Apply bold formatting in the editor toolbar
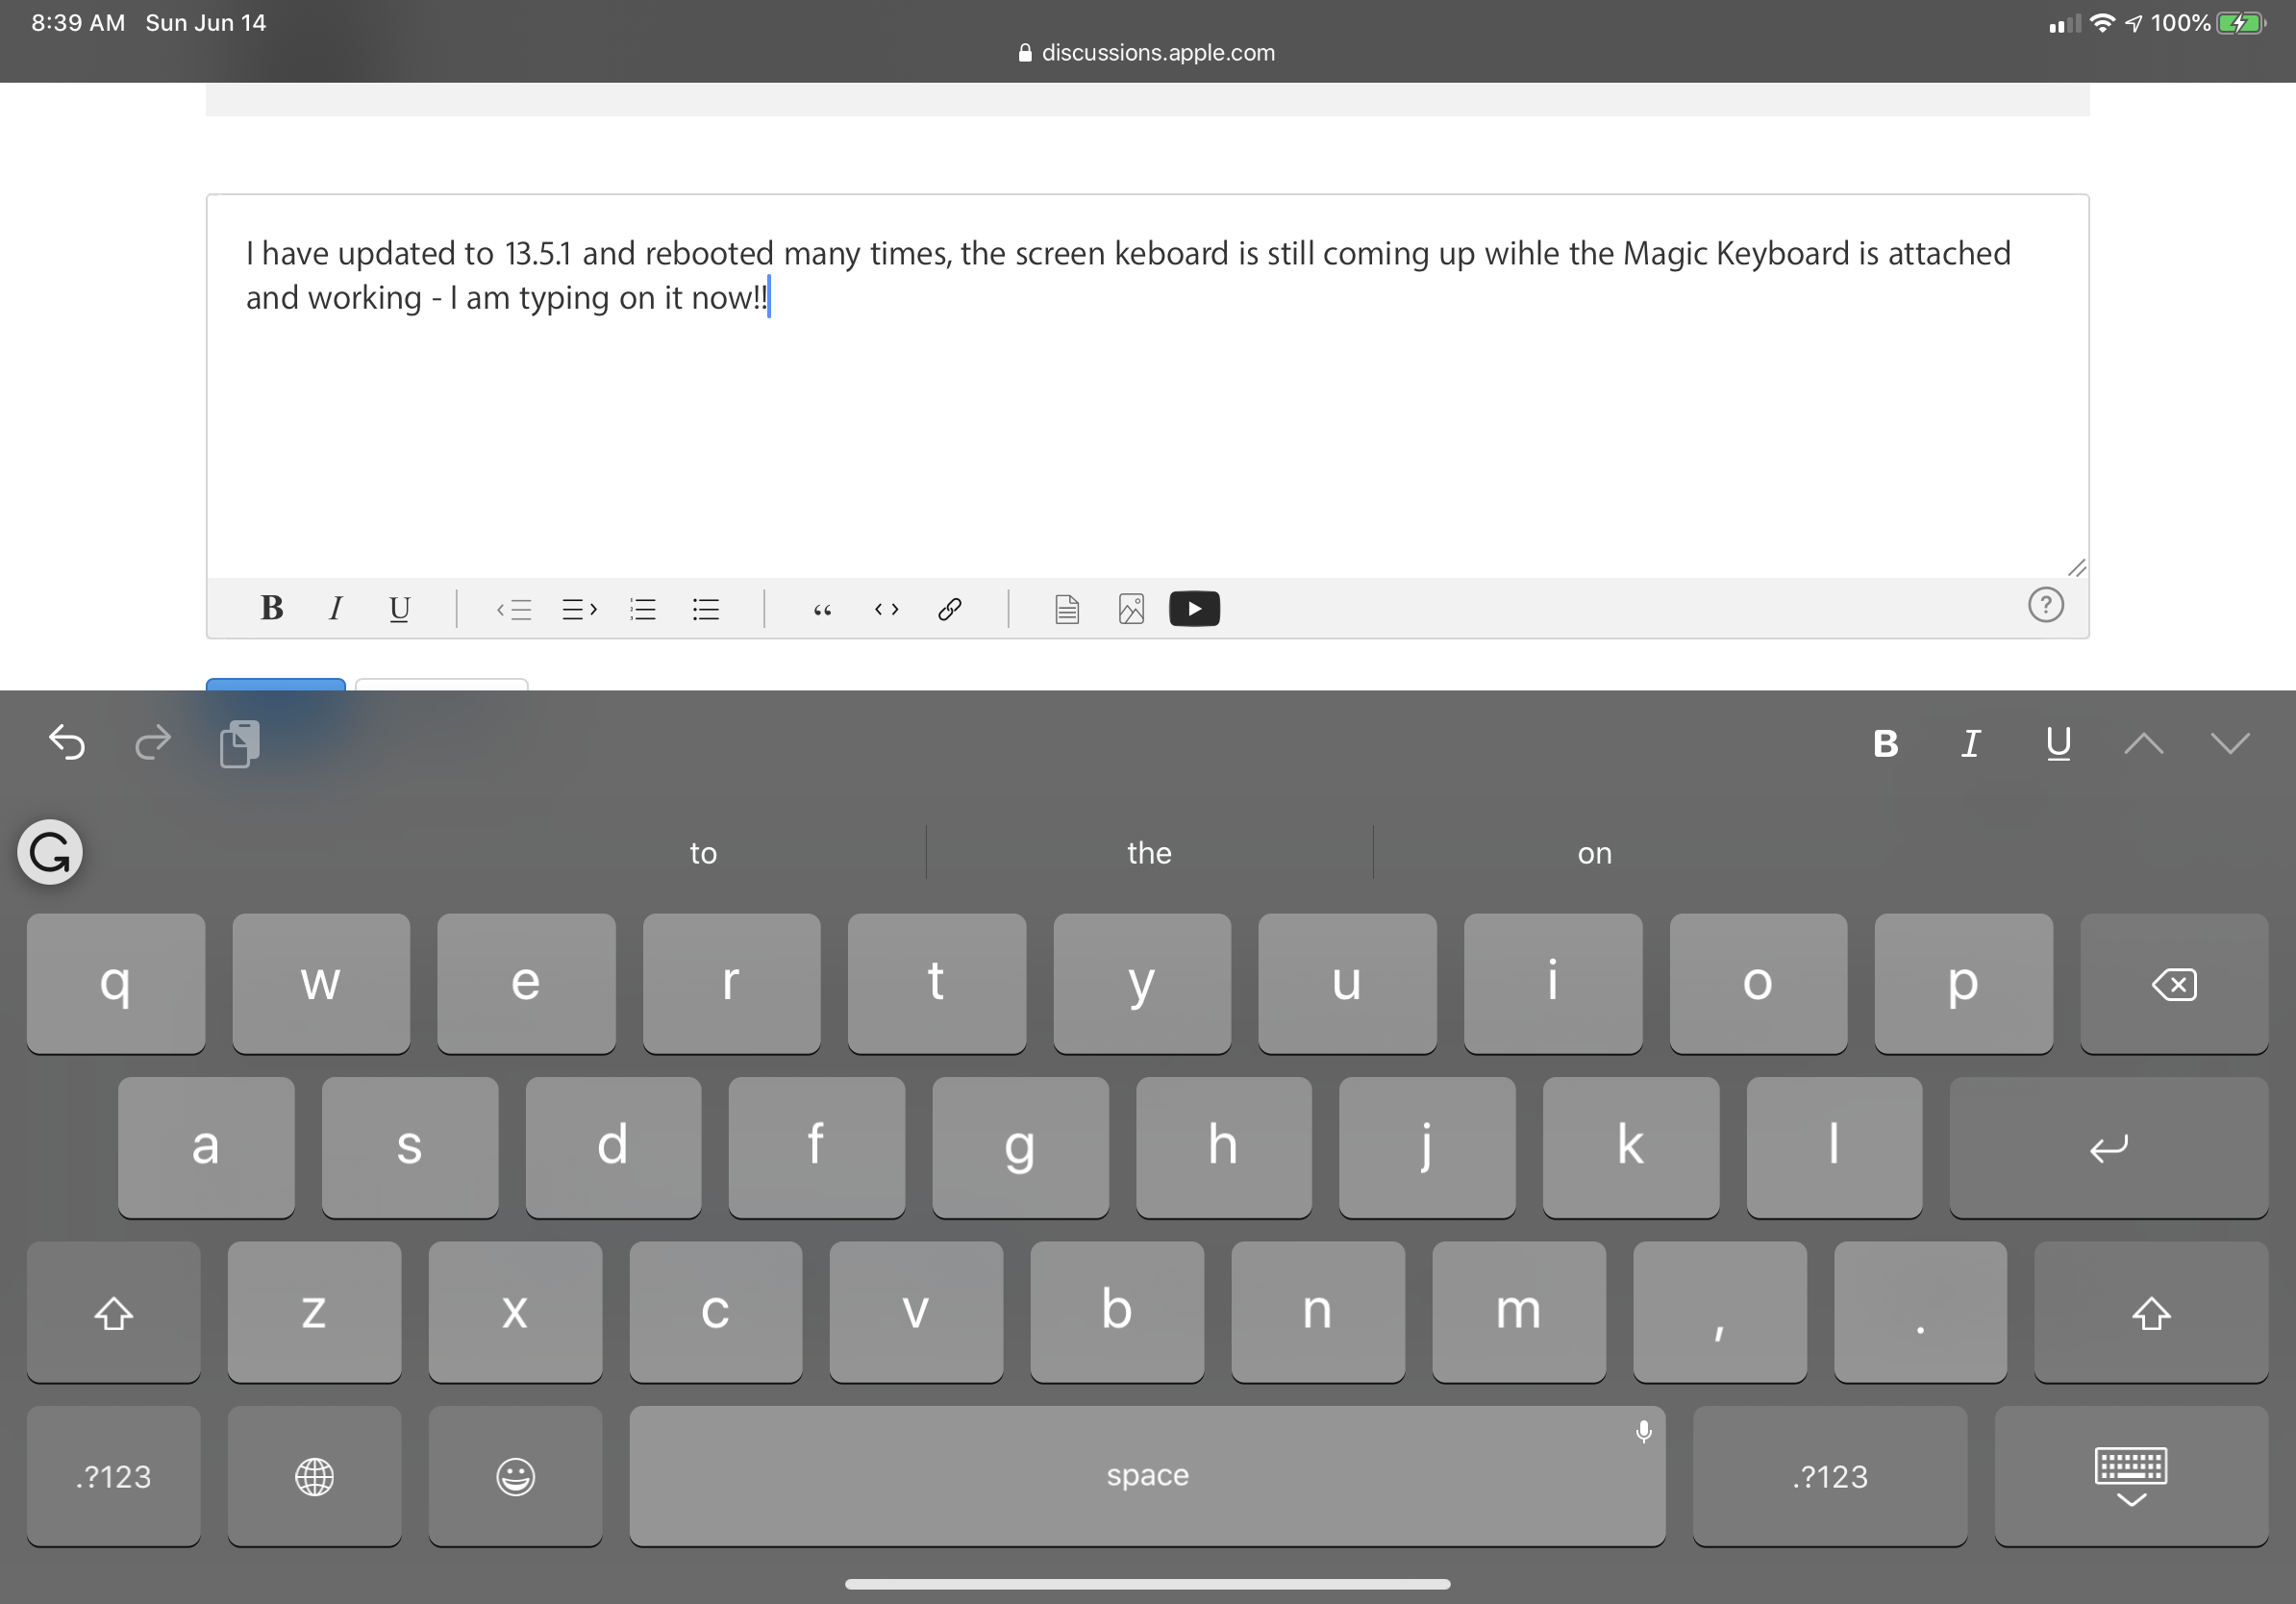This screenshot has height=1604, width=2296. click(272, 608)
